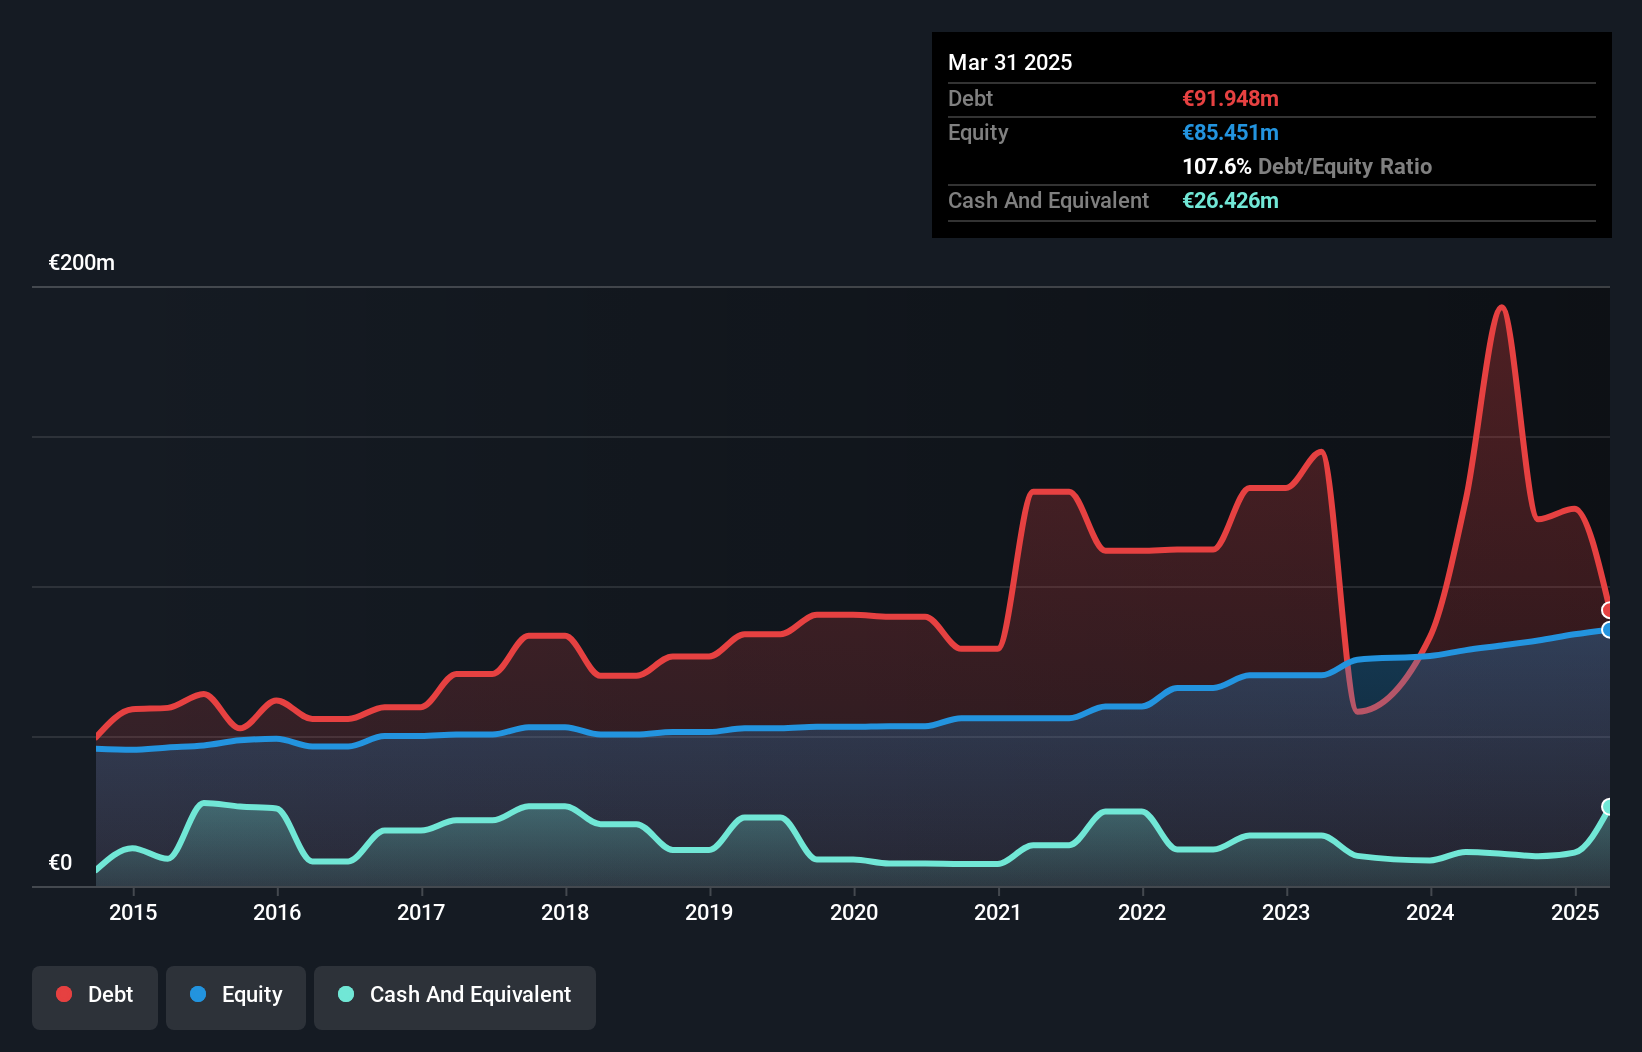Click the 2022 x-axis label
The width and height of the screenshot is (1642, 1052).
click(1142, 912)
